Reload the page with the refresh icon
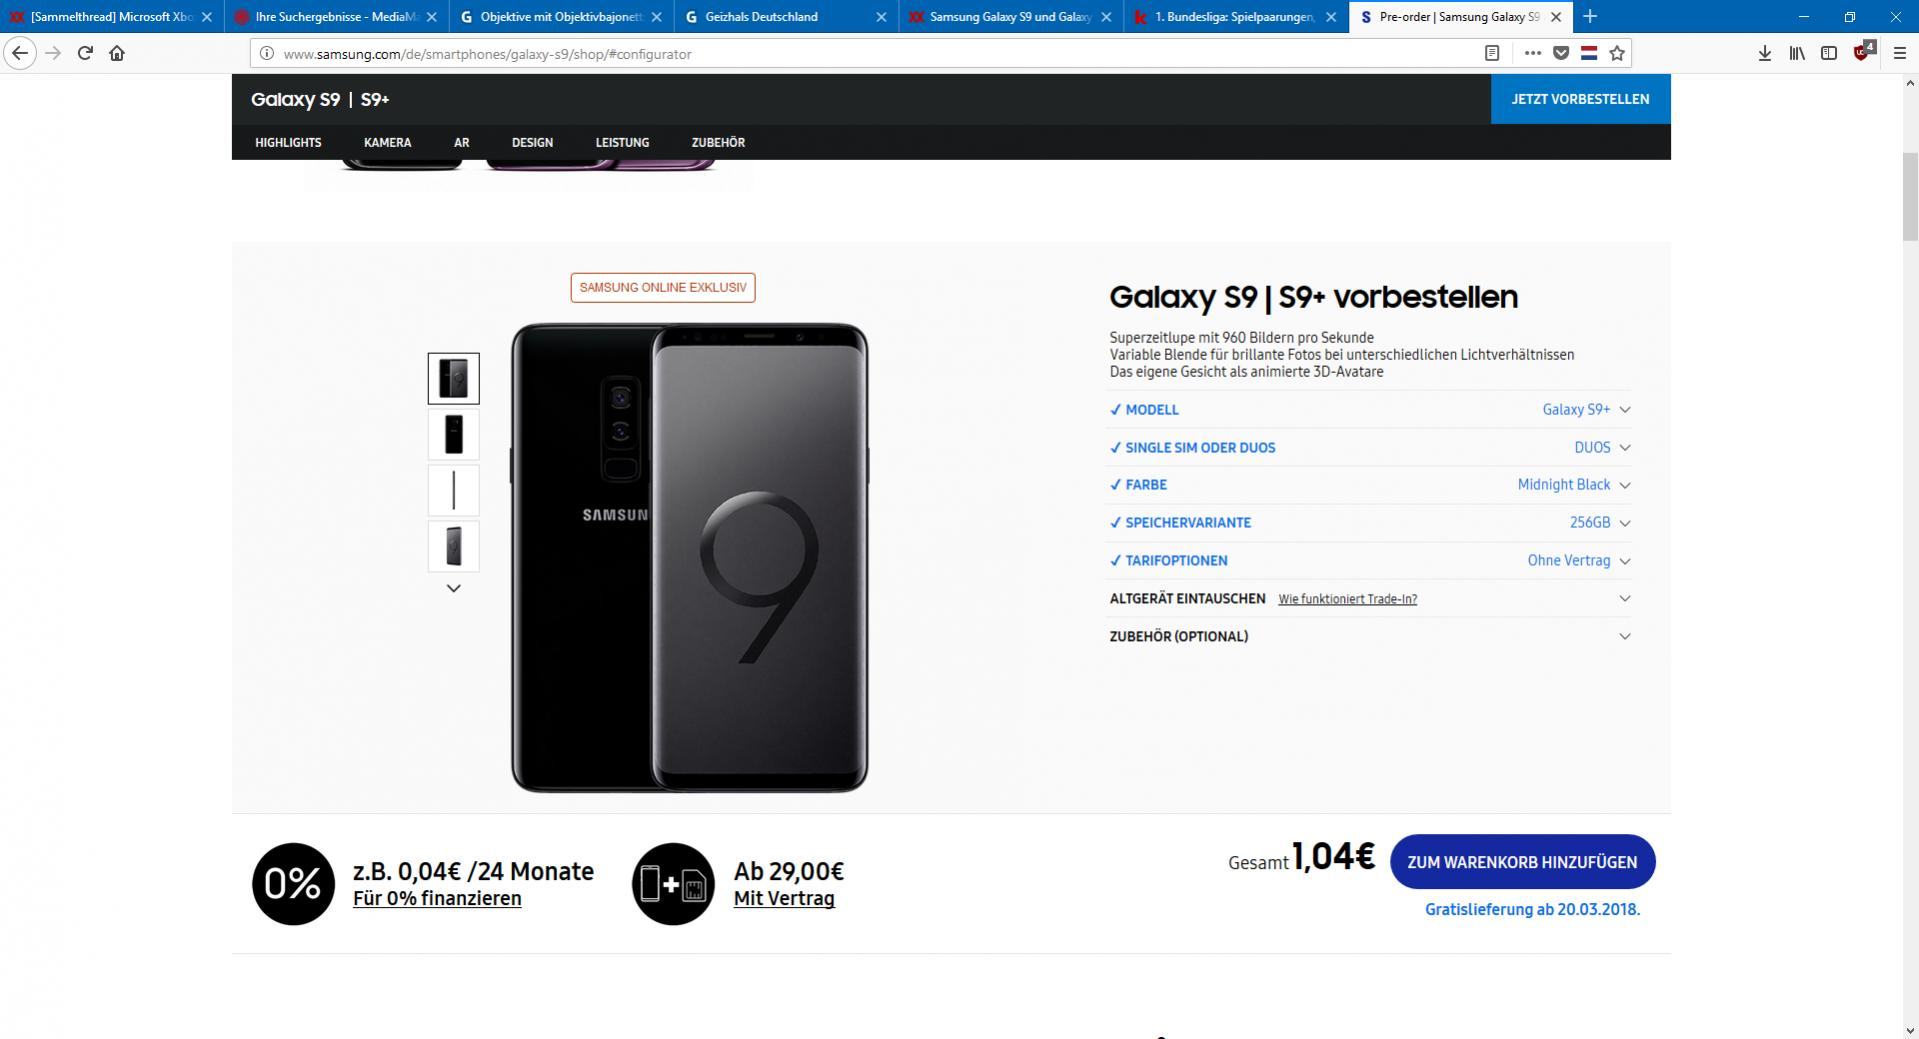The height and width of the screenshot is (1039, 1919). 85,53
